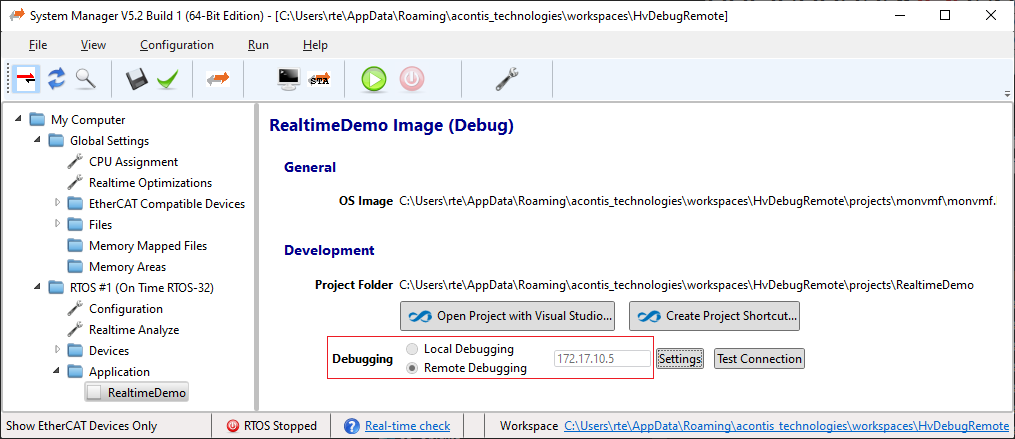Open the View menu
The width and height of the screenshot is (1015, 439).
click(93, 45)
